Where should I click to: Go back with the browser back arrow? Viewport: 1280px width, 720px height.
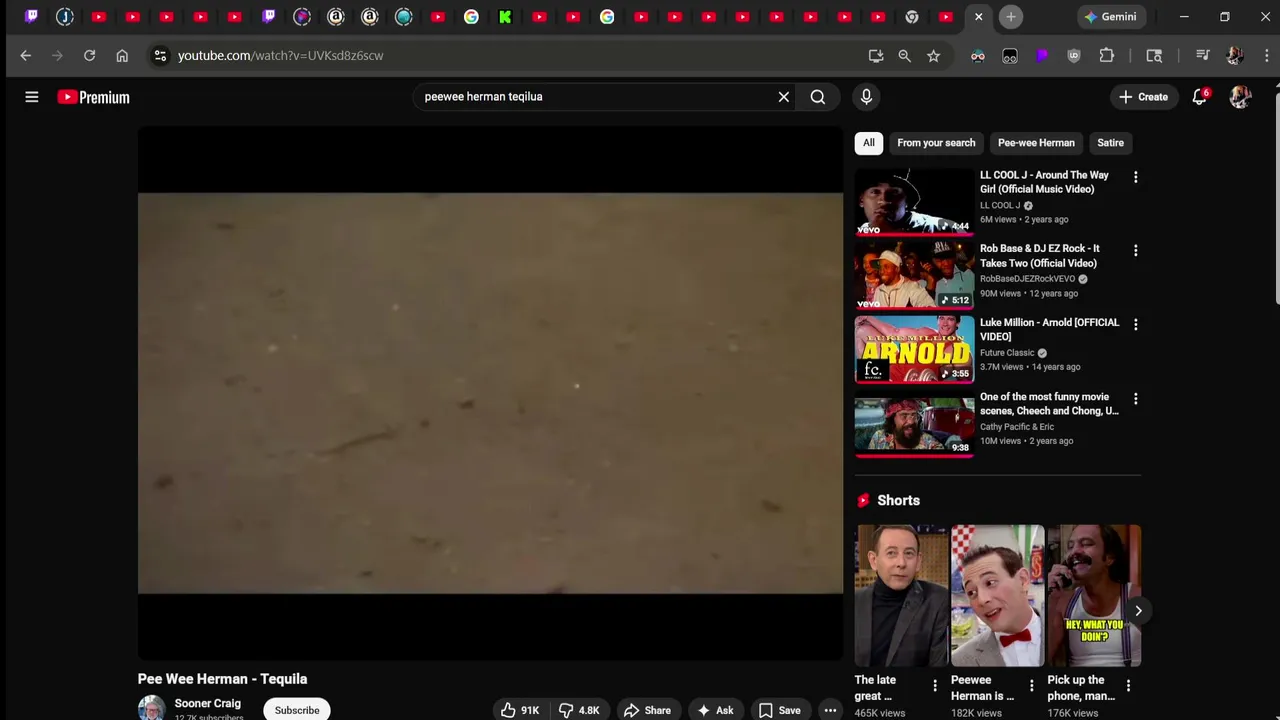click(x=26, y=56)
